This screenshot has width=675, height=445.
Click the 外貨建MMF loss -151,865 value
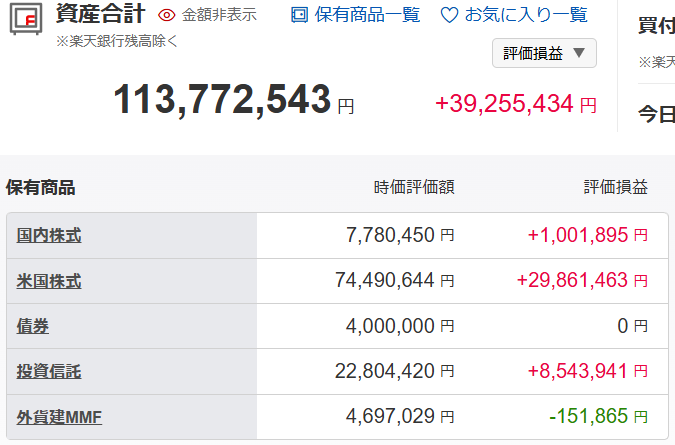588,417
